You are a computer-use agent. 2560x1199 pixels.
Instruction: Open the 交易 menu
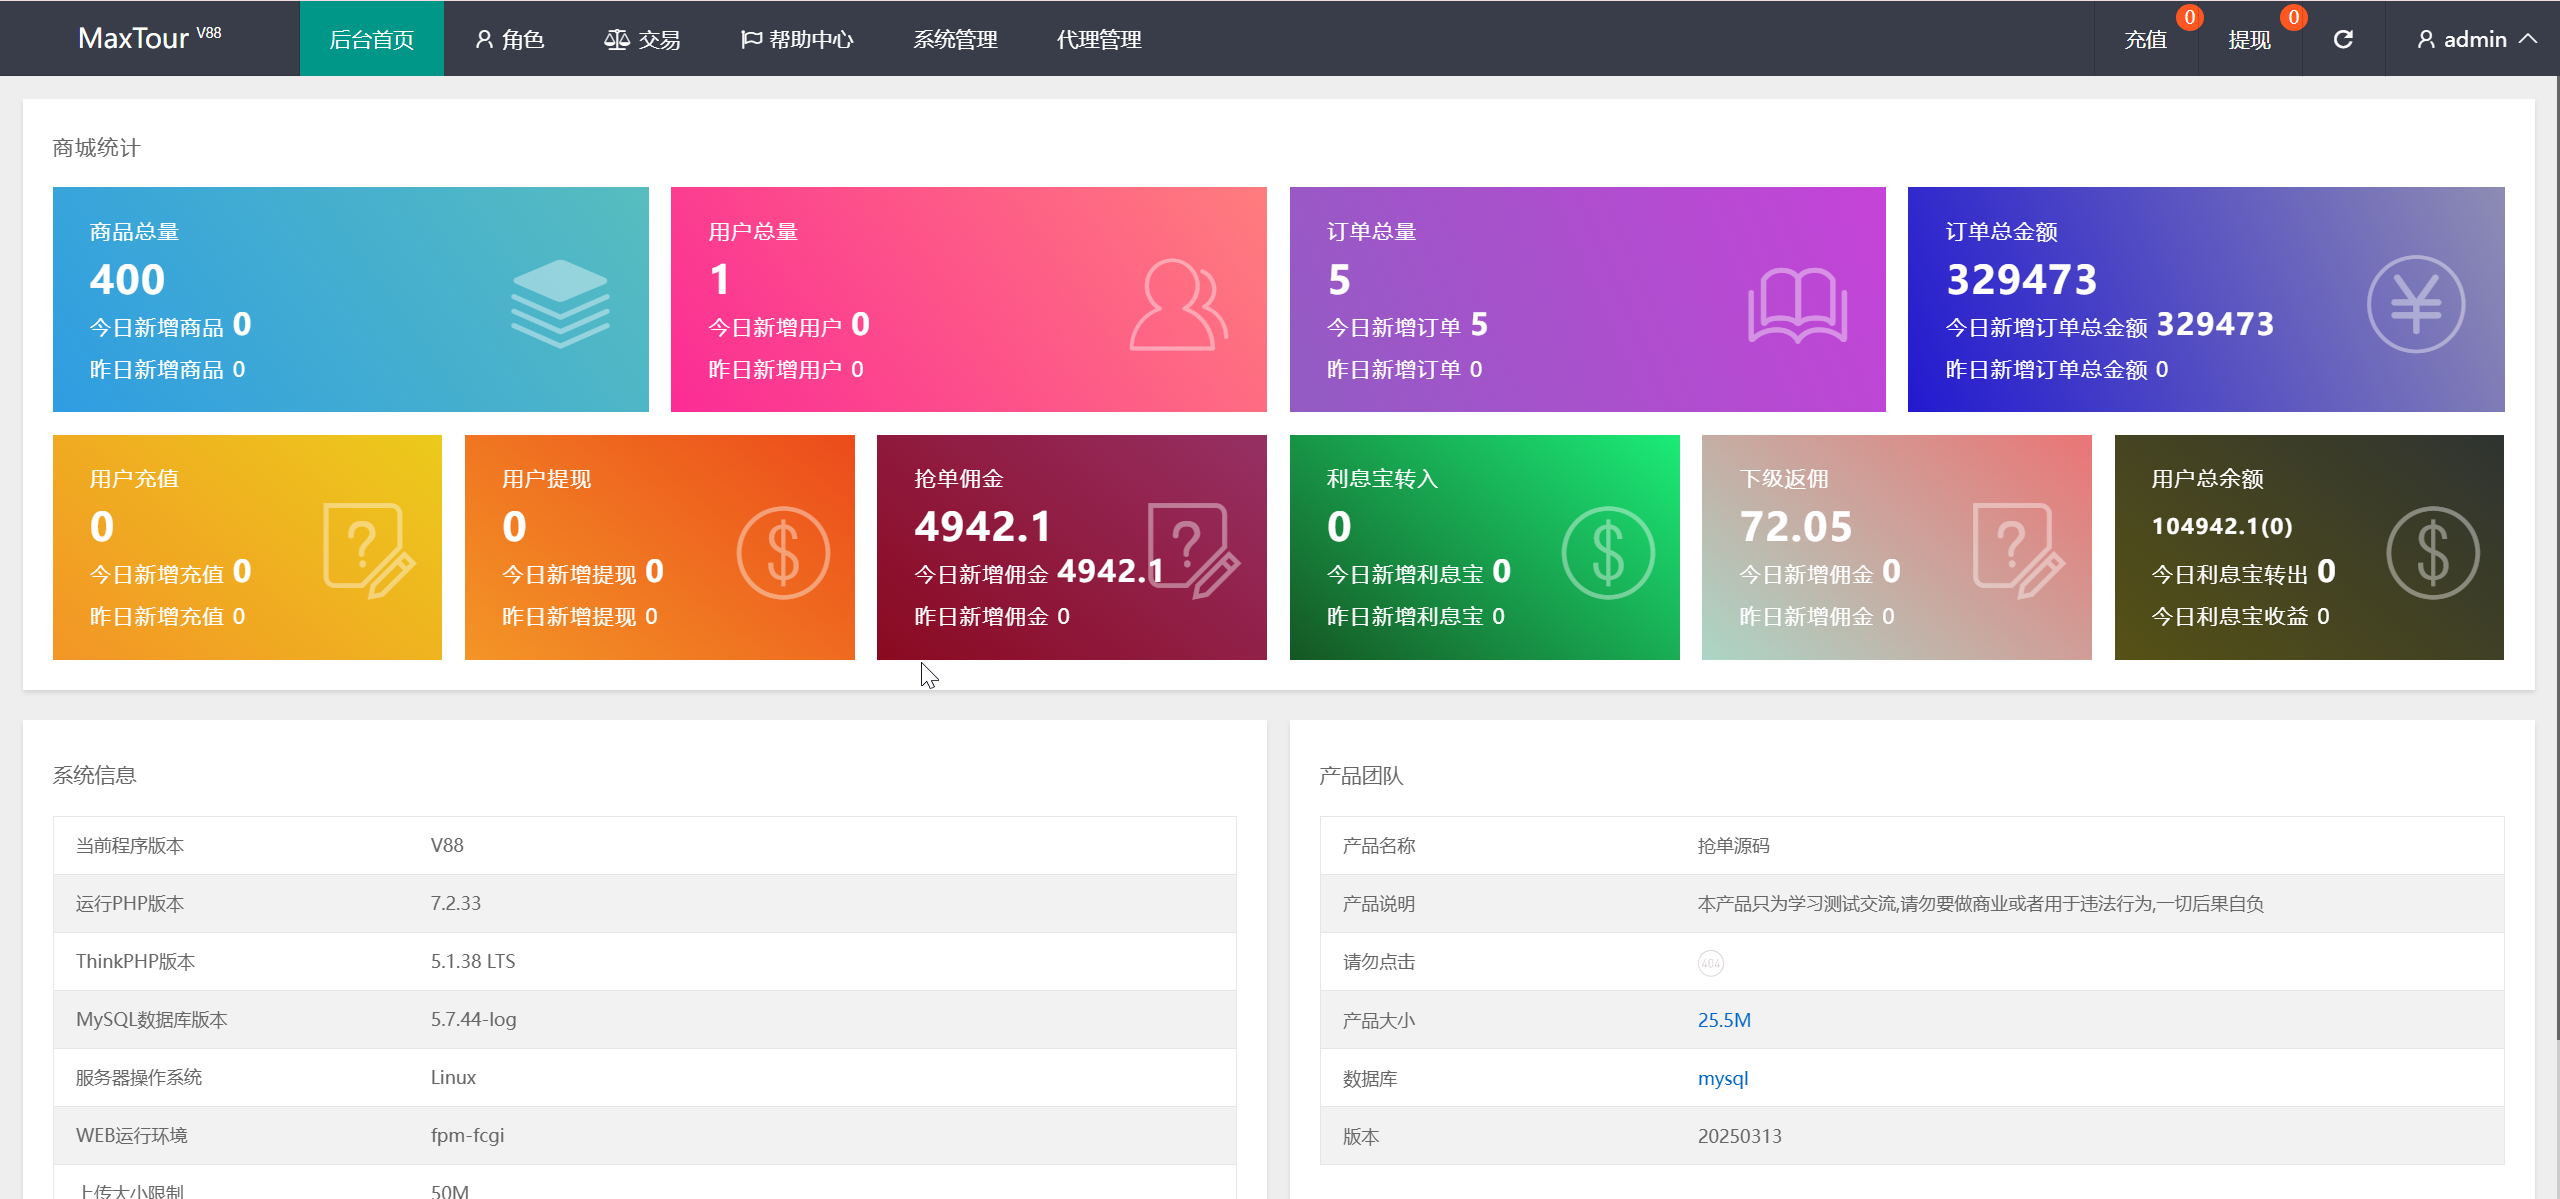coord(642,39)
